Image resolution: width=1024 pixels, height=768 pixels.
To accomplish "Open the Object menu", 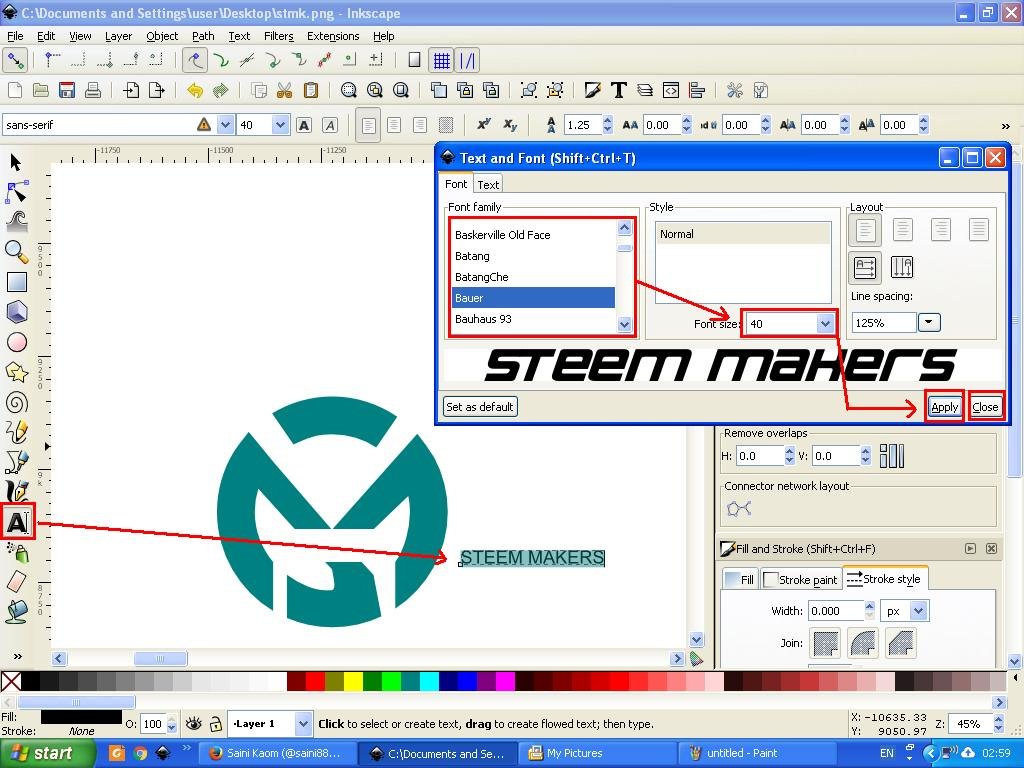I will tap(162, 36).
